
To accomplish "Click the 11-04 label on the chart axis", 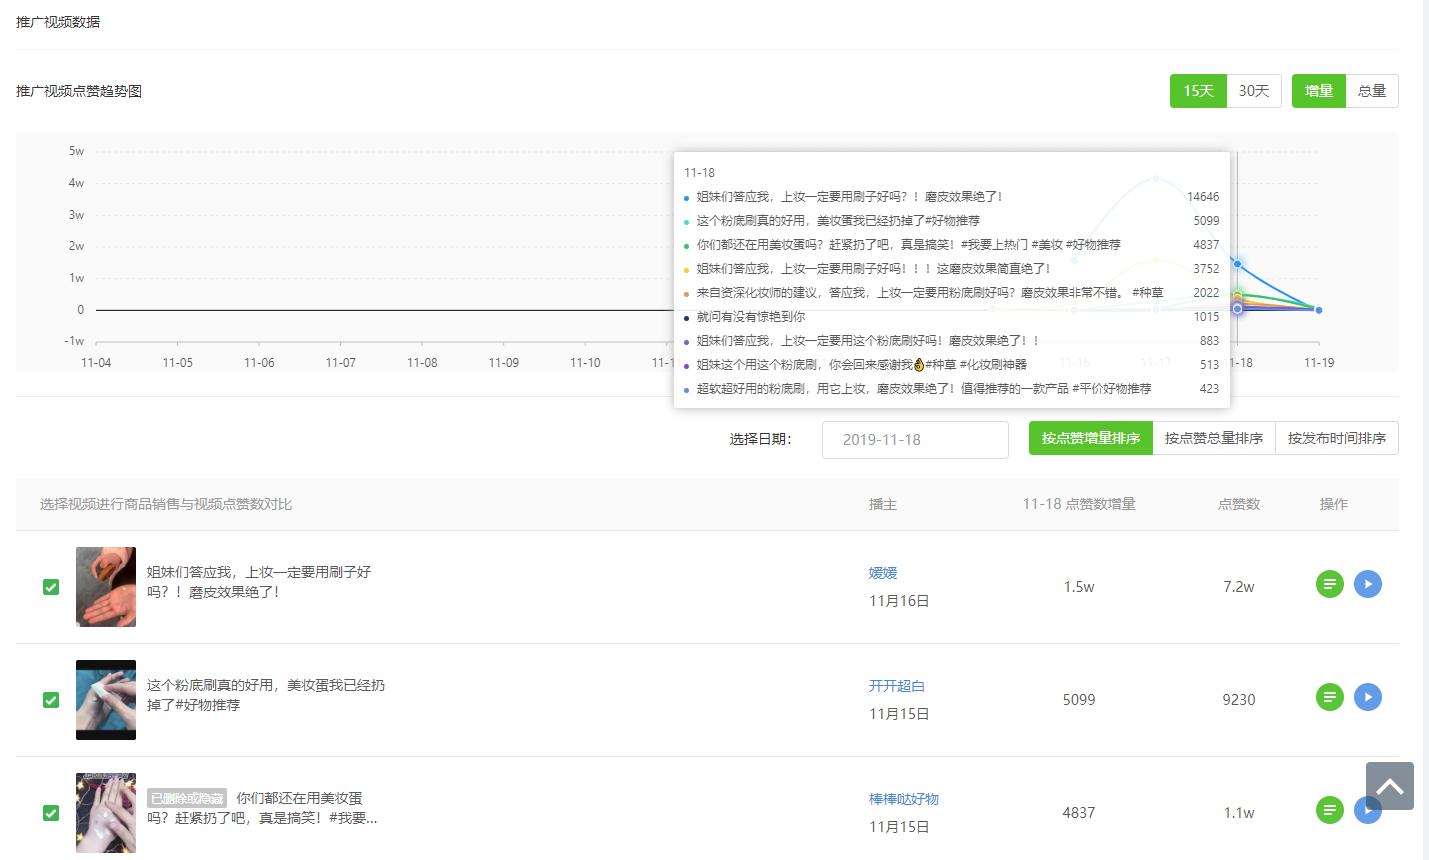I will (x=96, y=363).
